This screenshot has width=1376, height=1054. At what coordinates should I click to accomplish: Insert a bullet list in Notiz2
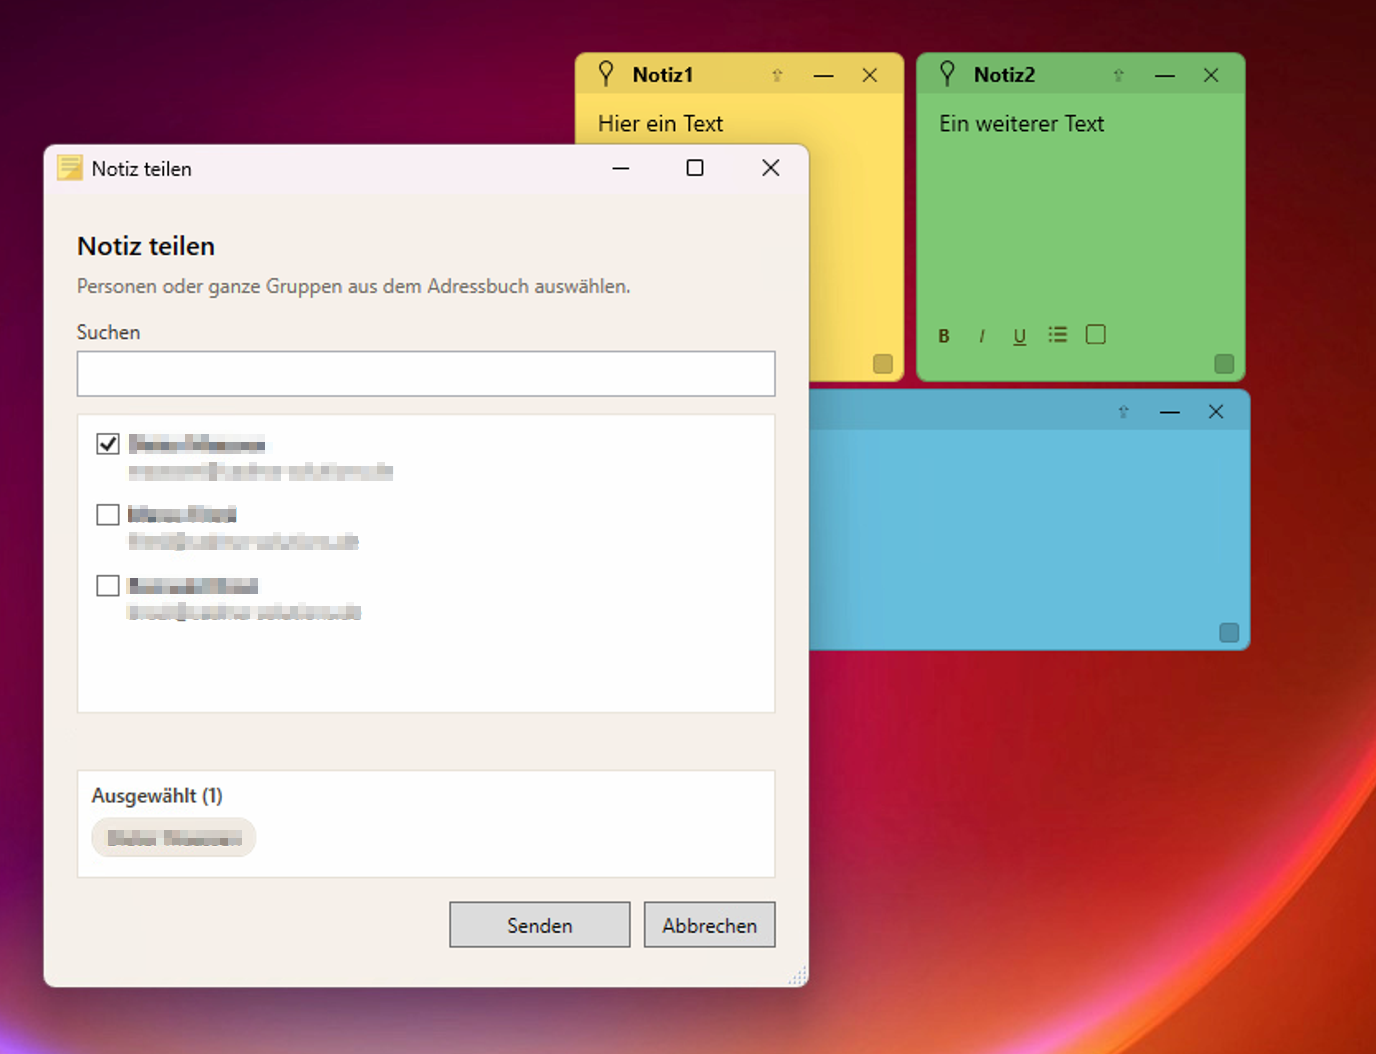(1058, 334)
